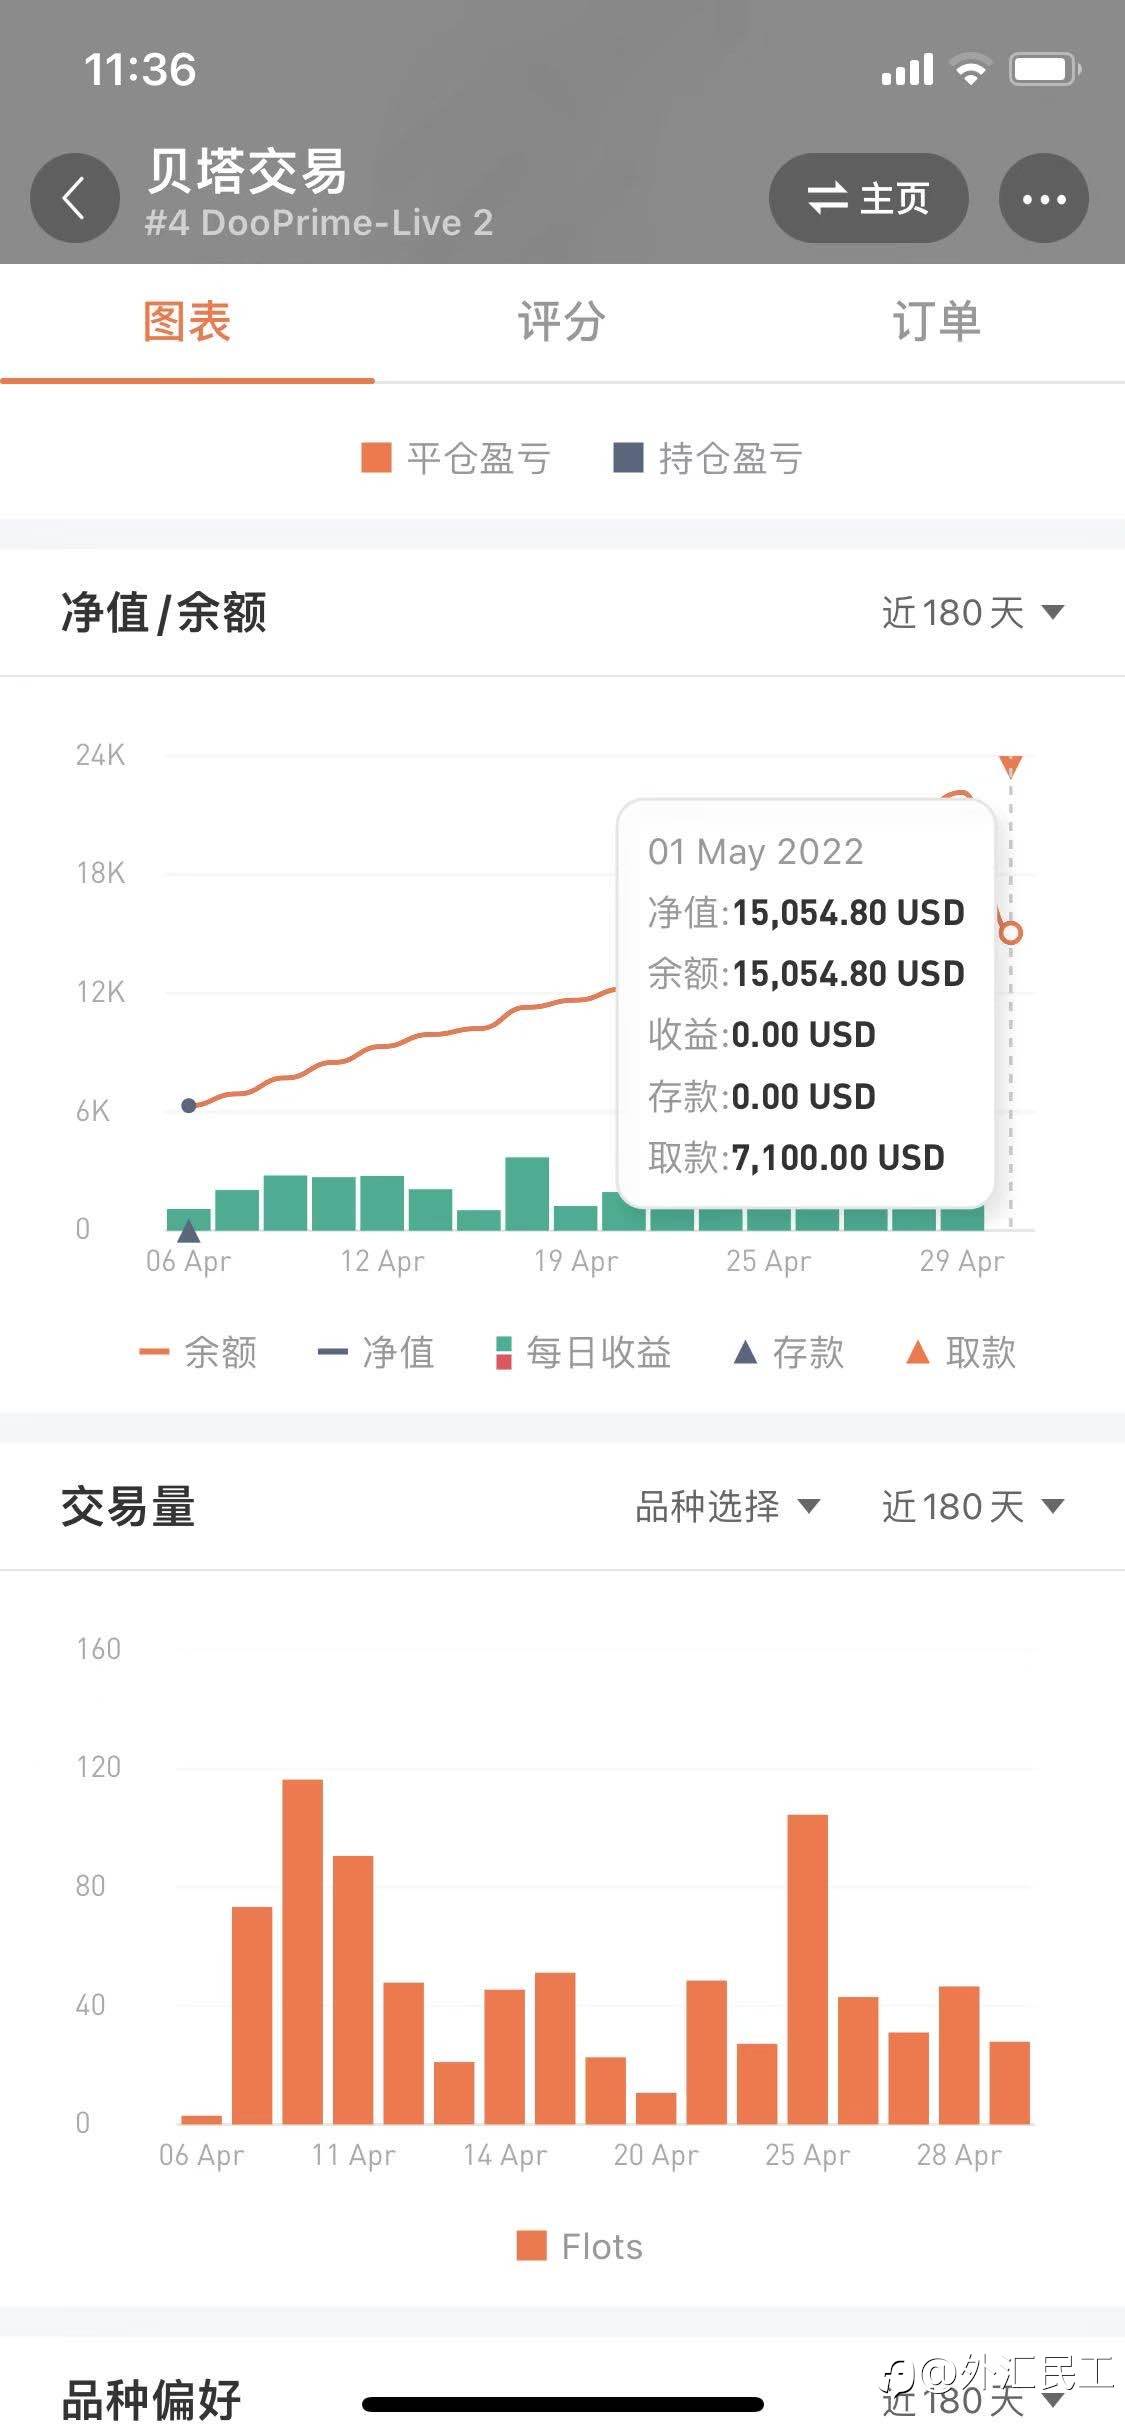Tap the tallest trading volume bar
The image size is (1125, 2436).
[303, 1951]
